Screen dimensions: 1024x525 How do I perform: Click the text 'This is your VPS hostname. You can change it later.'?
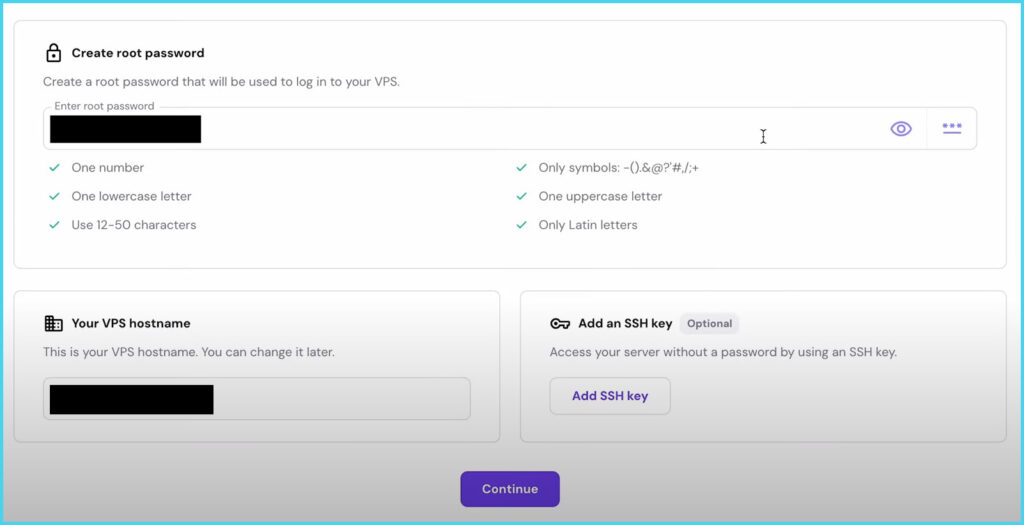pos(189,352)
